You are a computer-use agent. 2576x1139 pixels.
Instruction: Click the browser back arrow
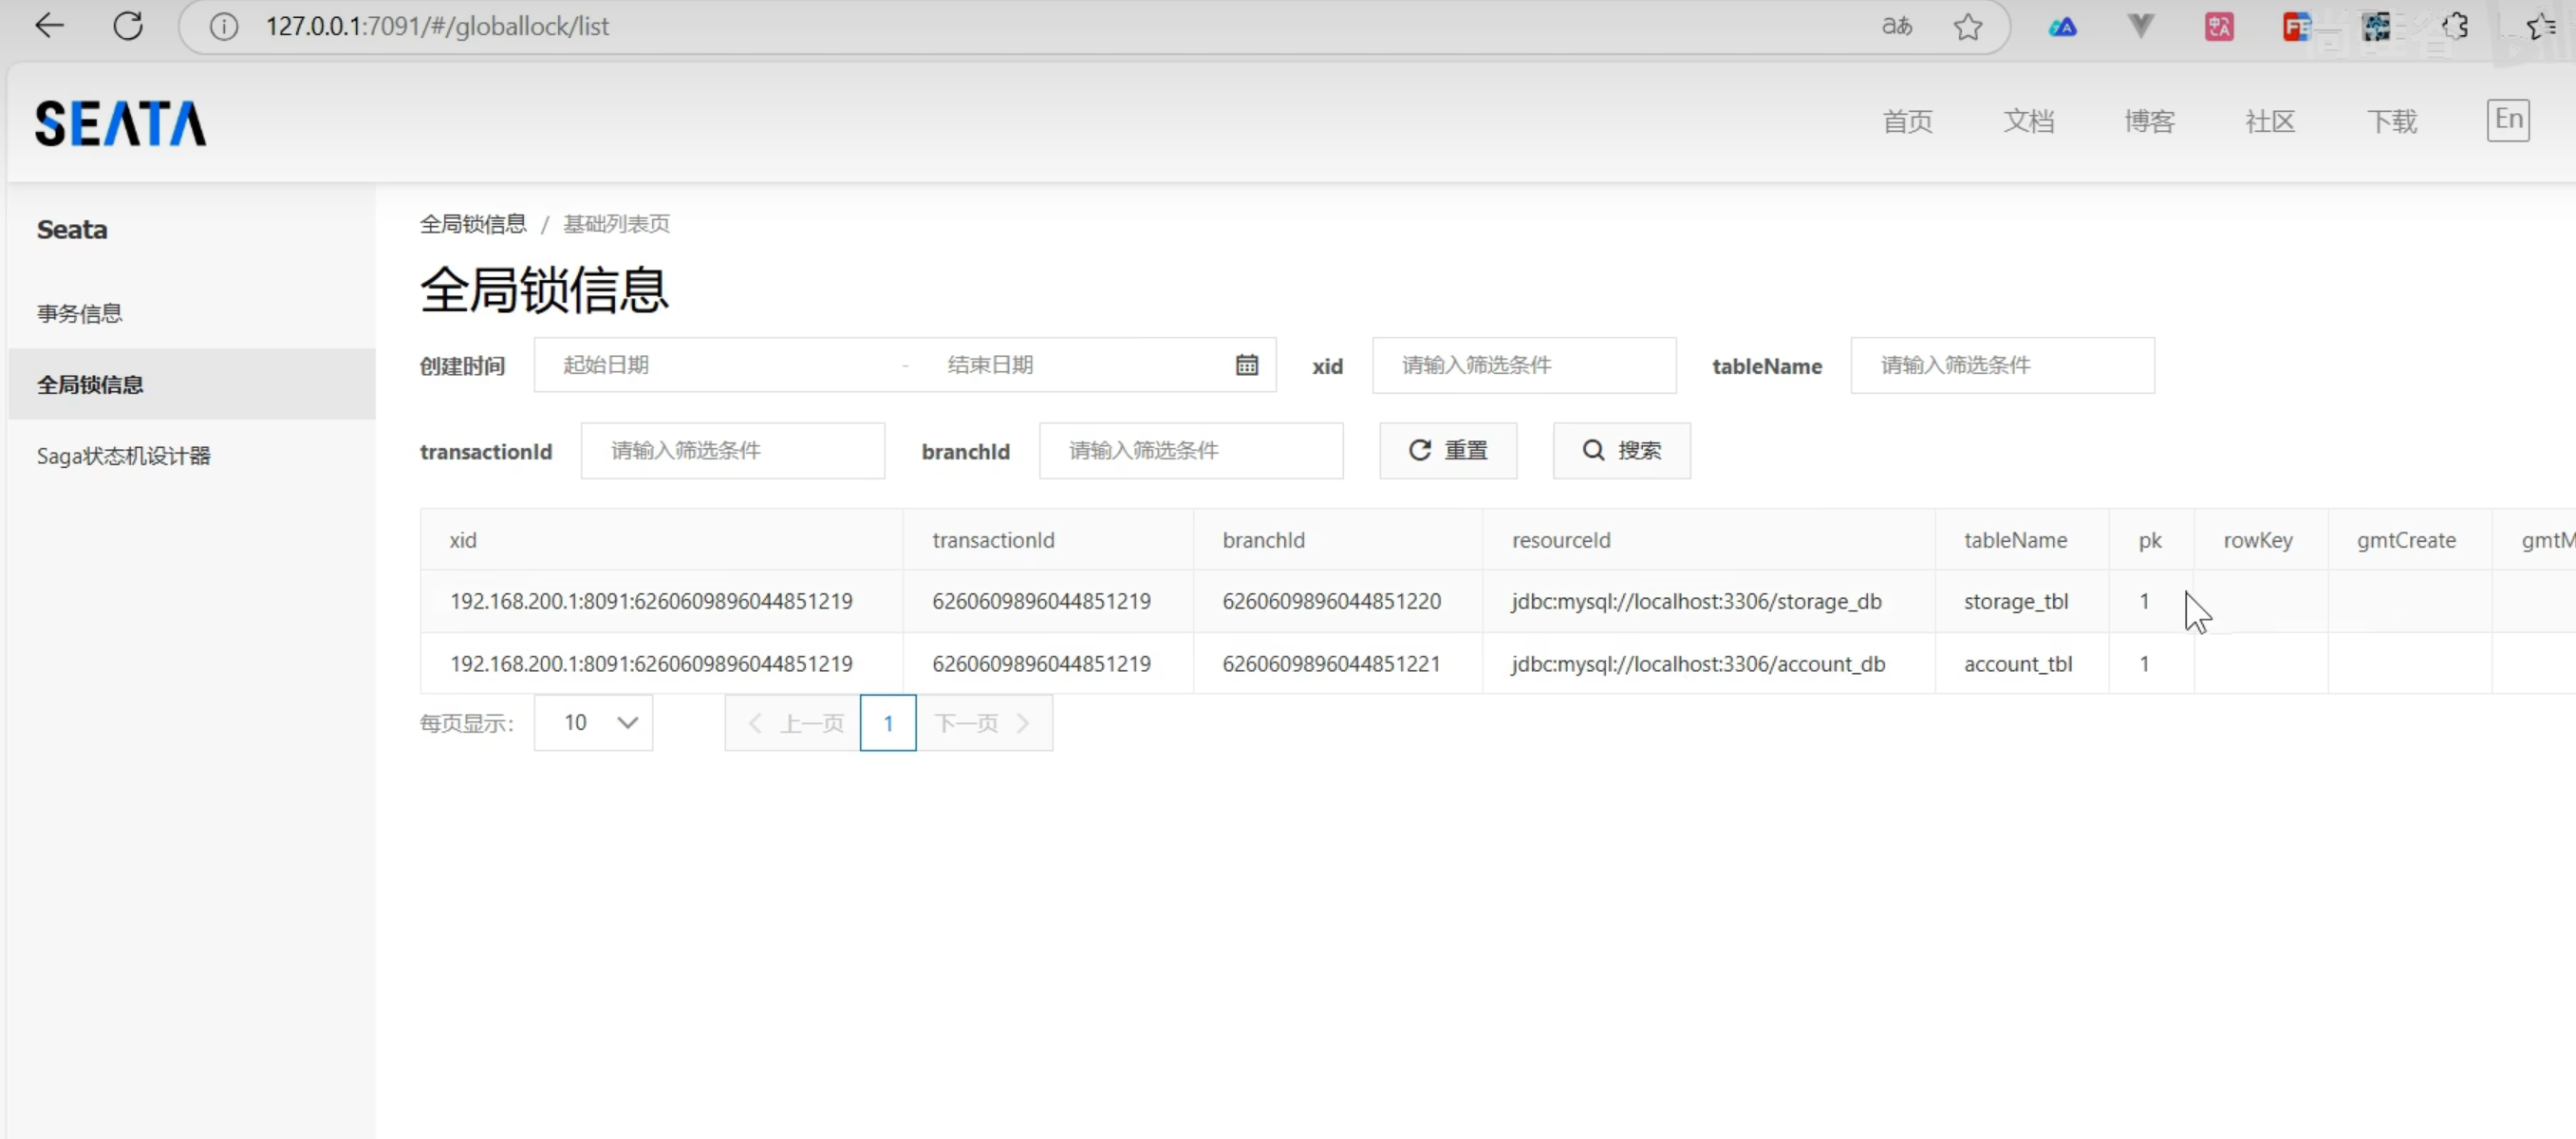click(x=48, y=26)
